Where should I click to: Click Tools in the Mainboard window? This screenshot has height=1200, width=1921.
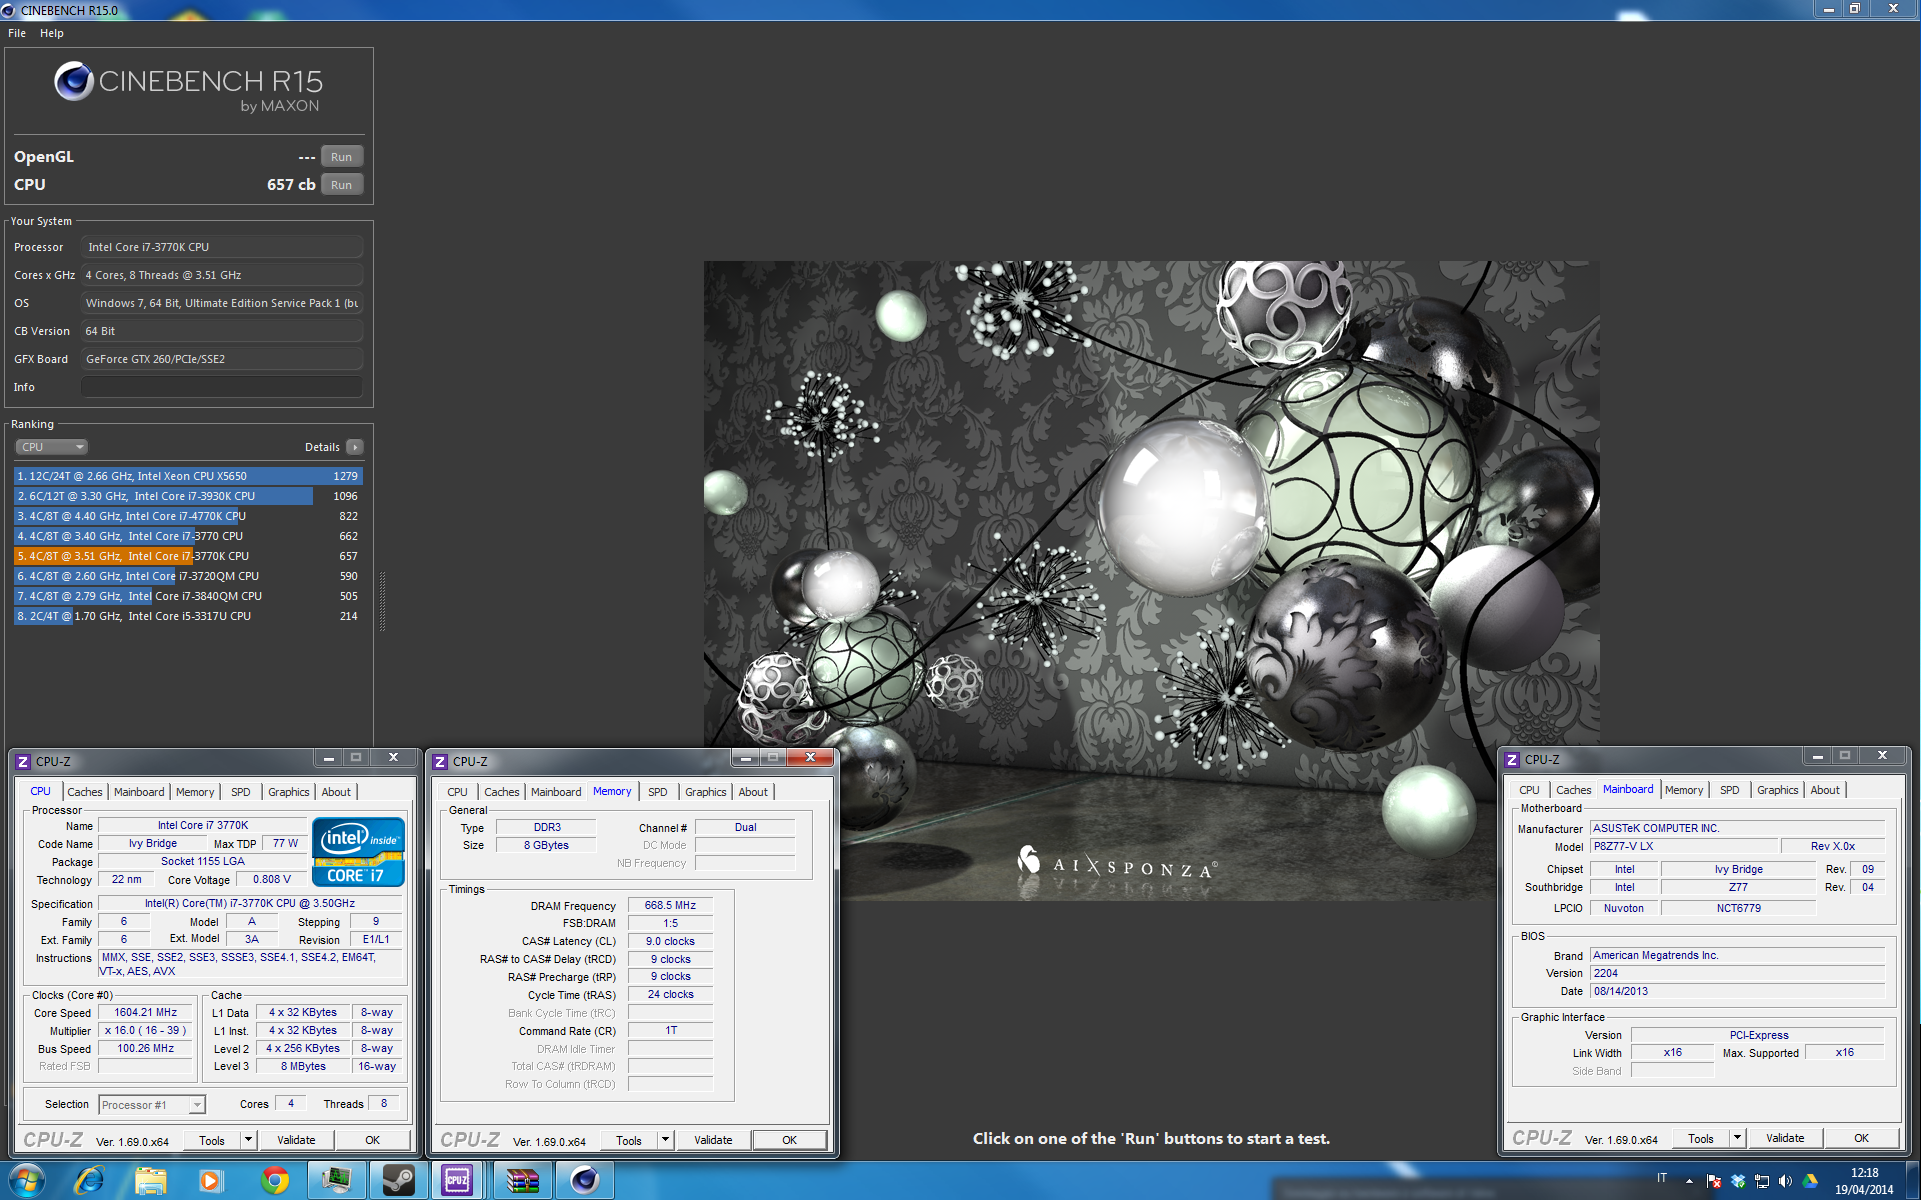click(1701, 1138)
